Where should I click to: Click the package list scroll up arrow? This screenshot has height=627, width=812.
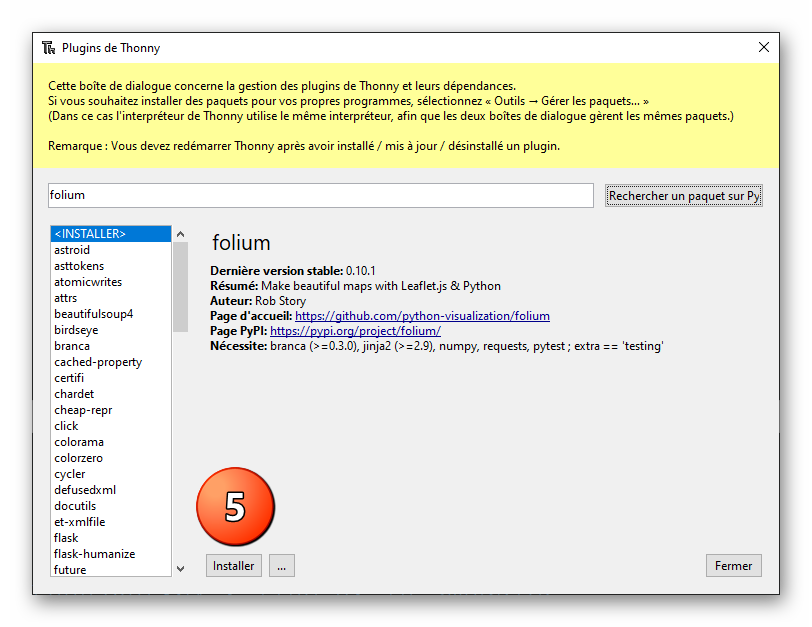tap(180, 234)
